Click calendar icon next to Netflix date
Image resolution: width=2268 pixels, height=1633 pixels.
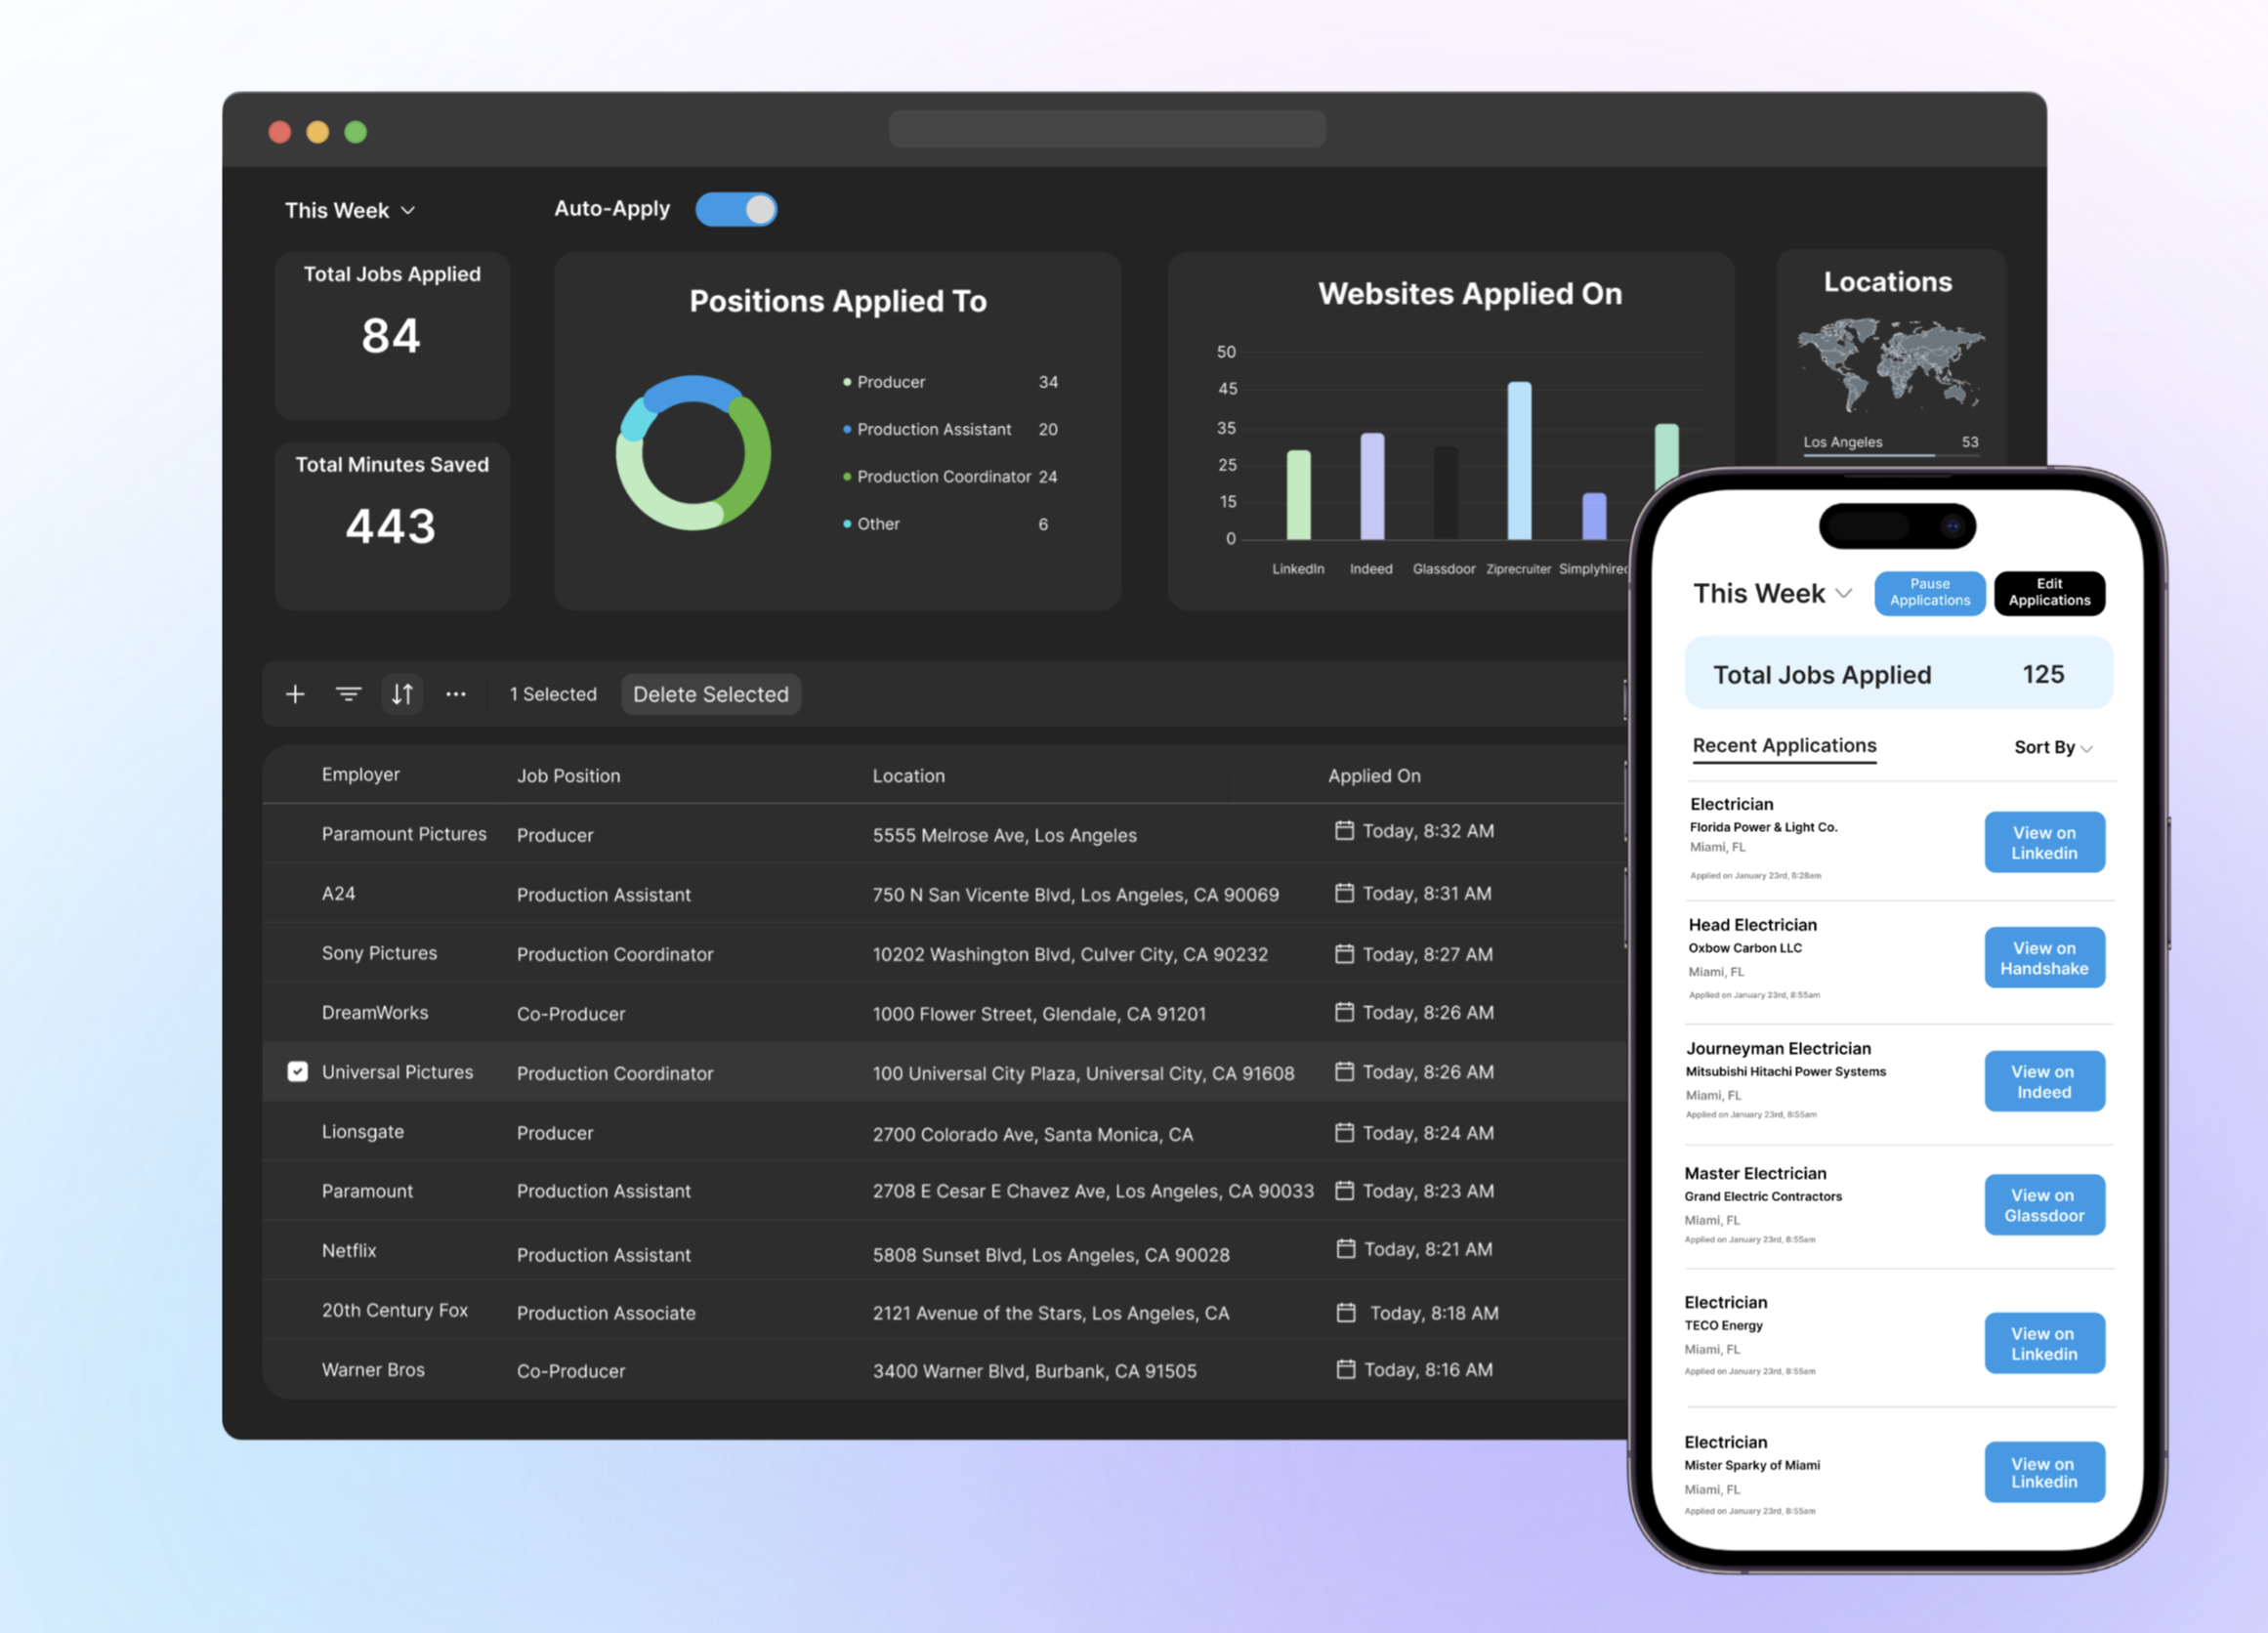(1346, 1249)
